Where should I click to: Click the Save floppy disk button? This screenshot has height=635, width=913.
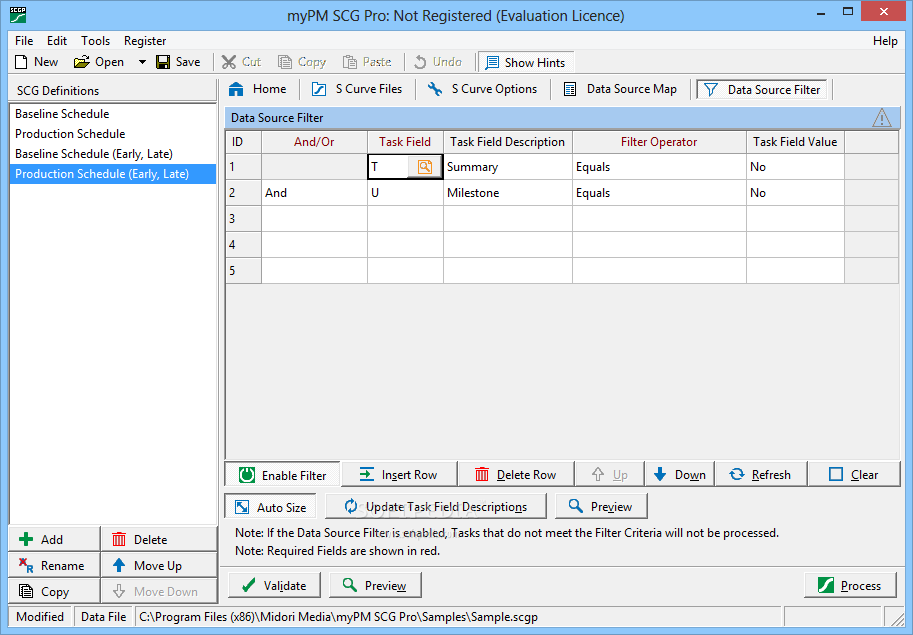178,62
